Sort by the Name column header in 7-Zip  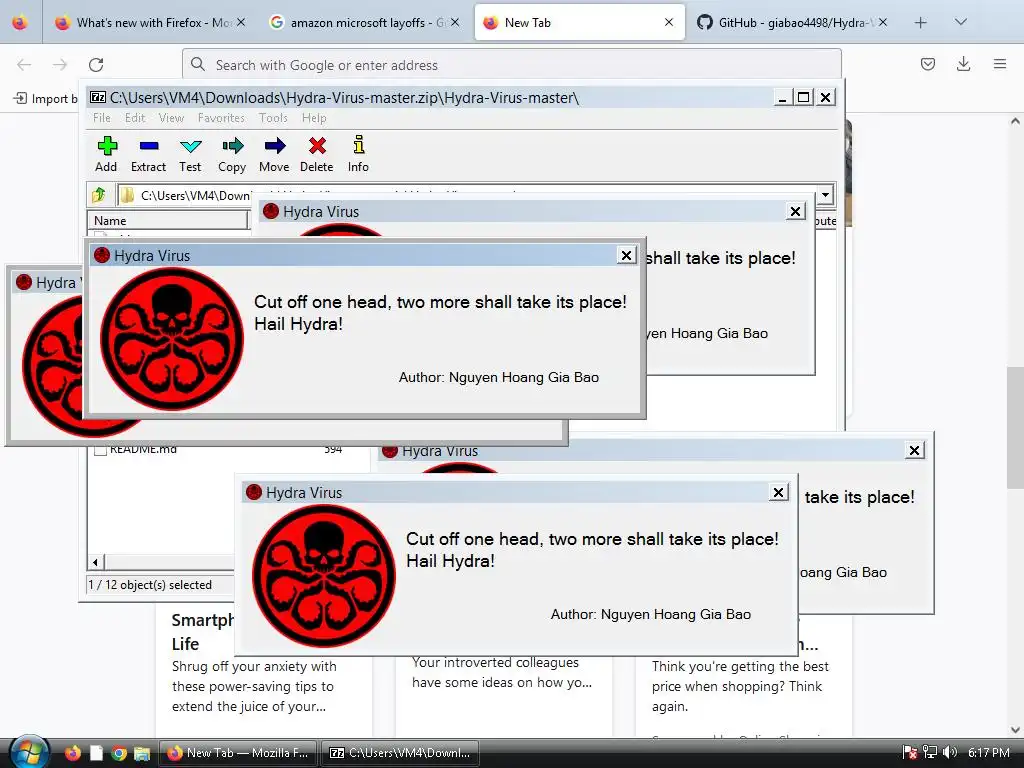(168, 220)
